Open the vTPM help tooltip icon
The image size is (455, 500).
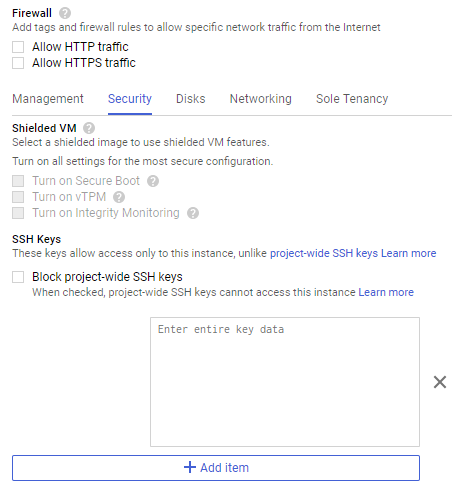point(119,197)
